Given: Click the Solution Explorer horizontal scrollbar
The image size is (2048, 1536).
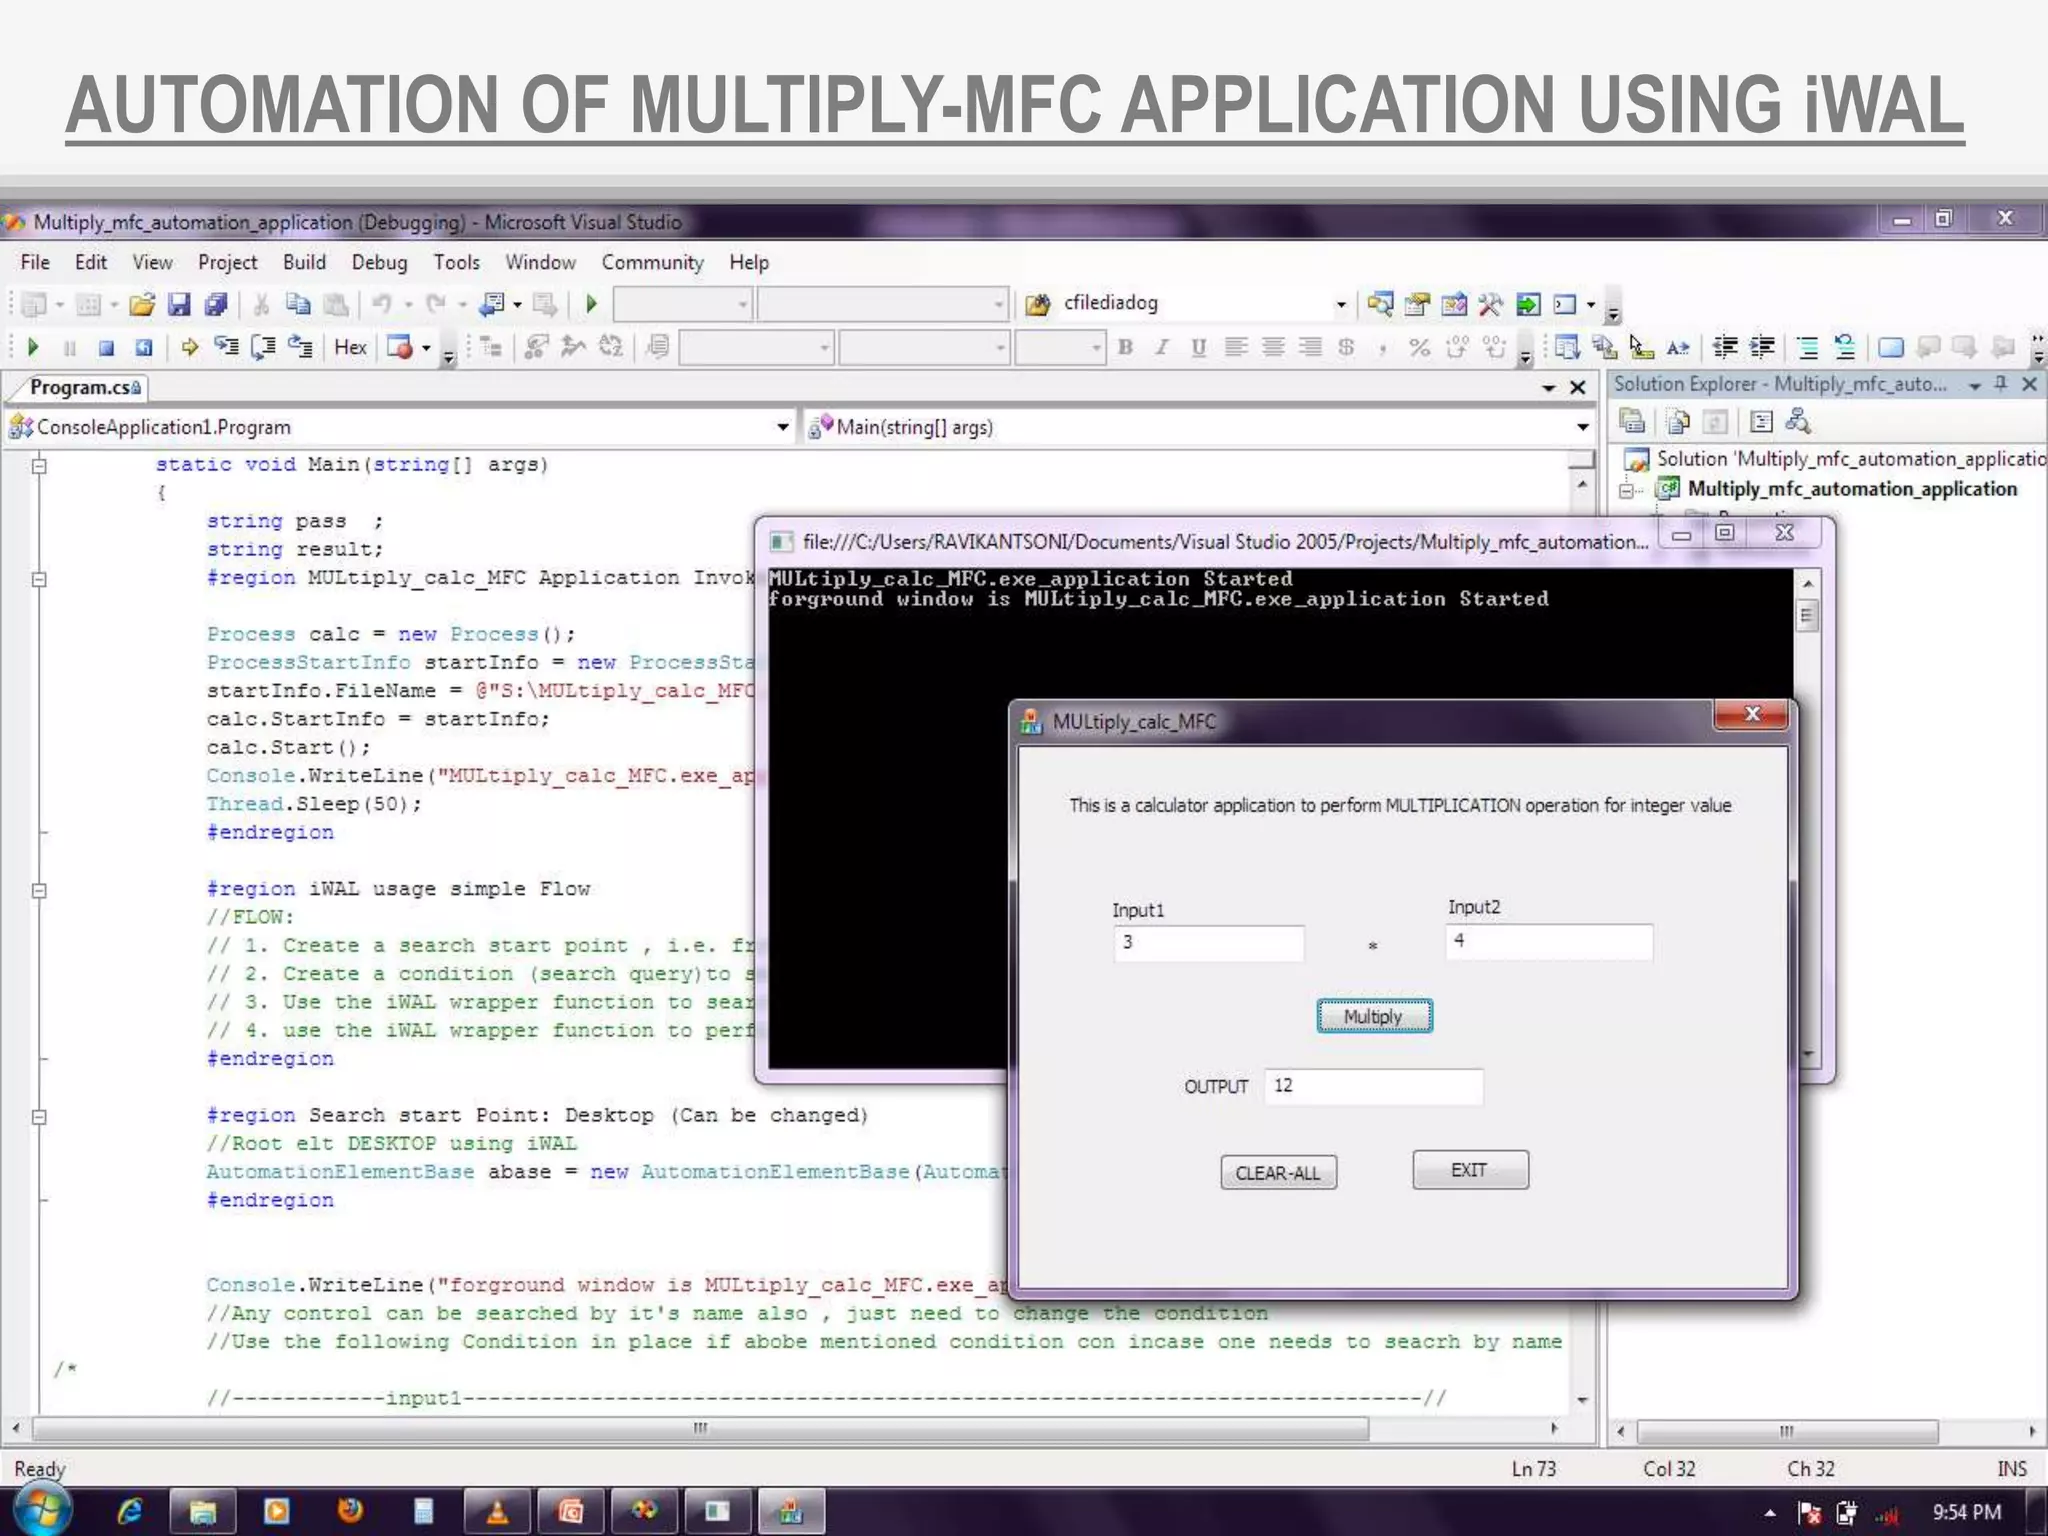Looking at the screenshot, I should [1787, 1431].
